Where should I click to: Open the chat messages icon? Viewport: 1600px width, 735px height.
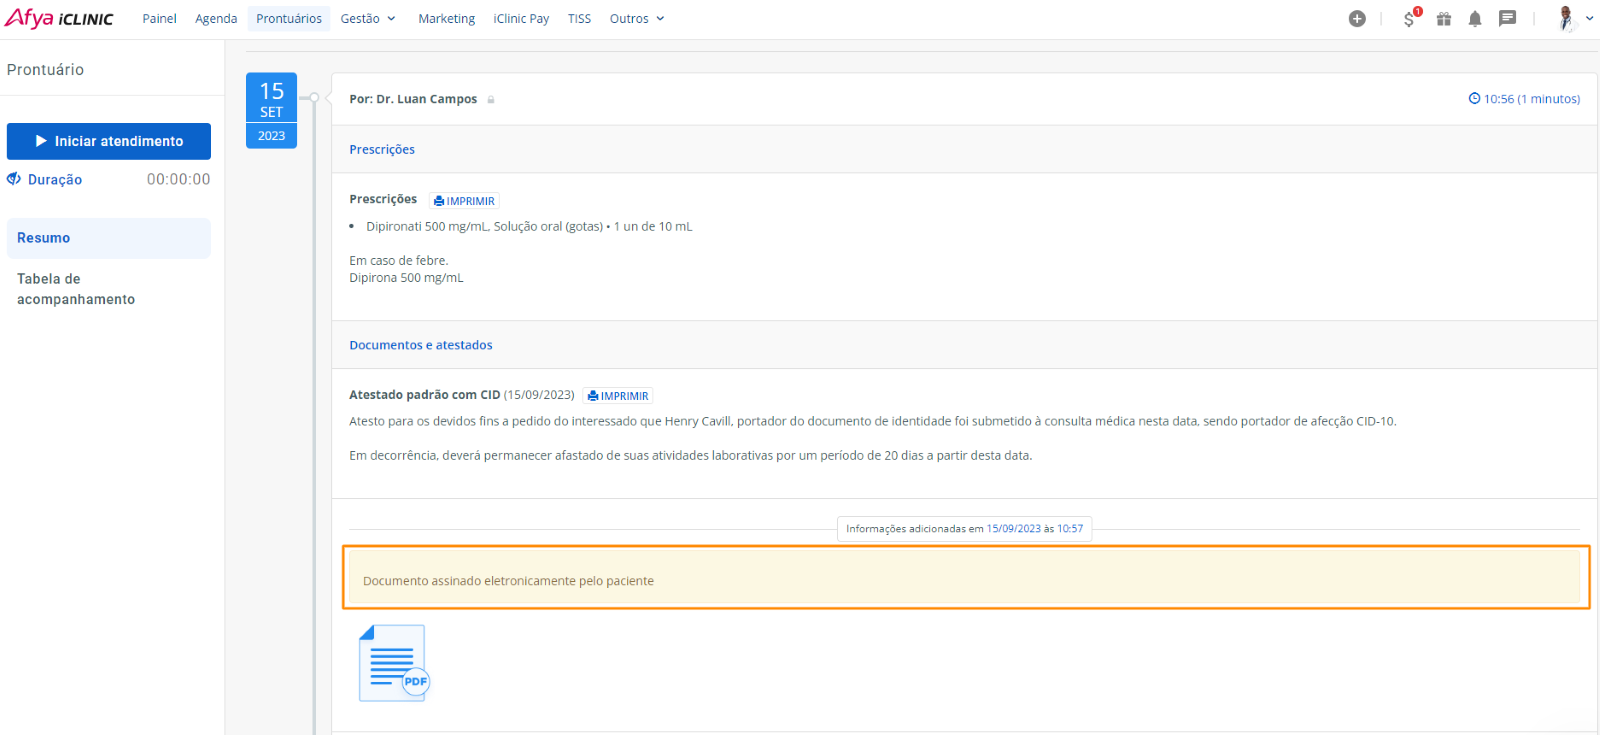pos(1507,19)
